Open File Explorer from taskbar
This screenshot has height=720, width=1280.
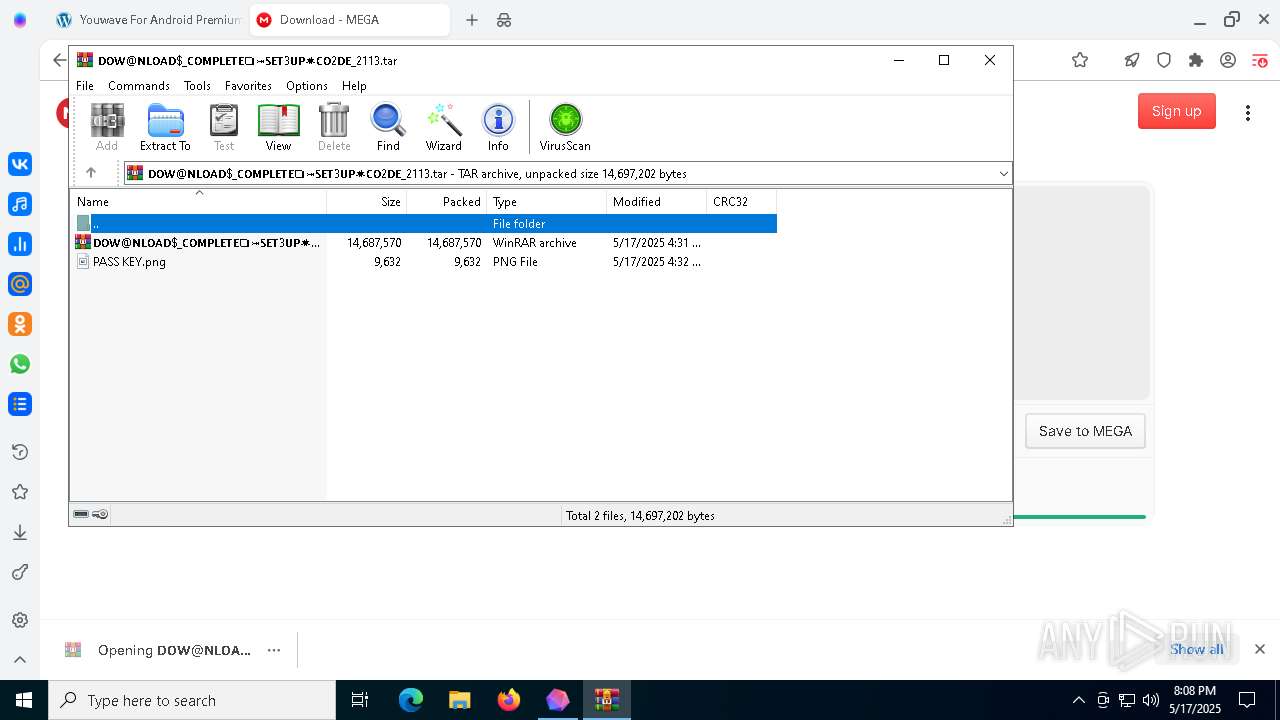(x=460, y=700)
